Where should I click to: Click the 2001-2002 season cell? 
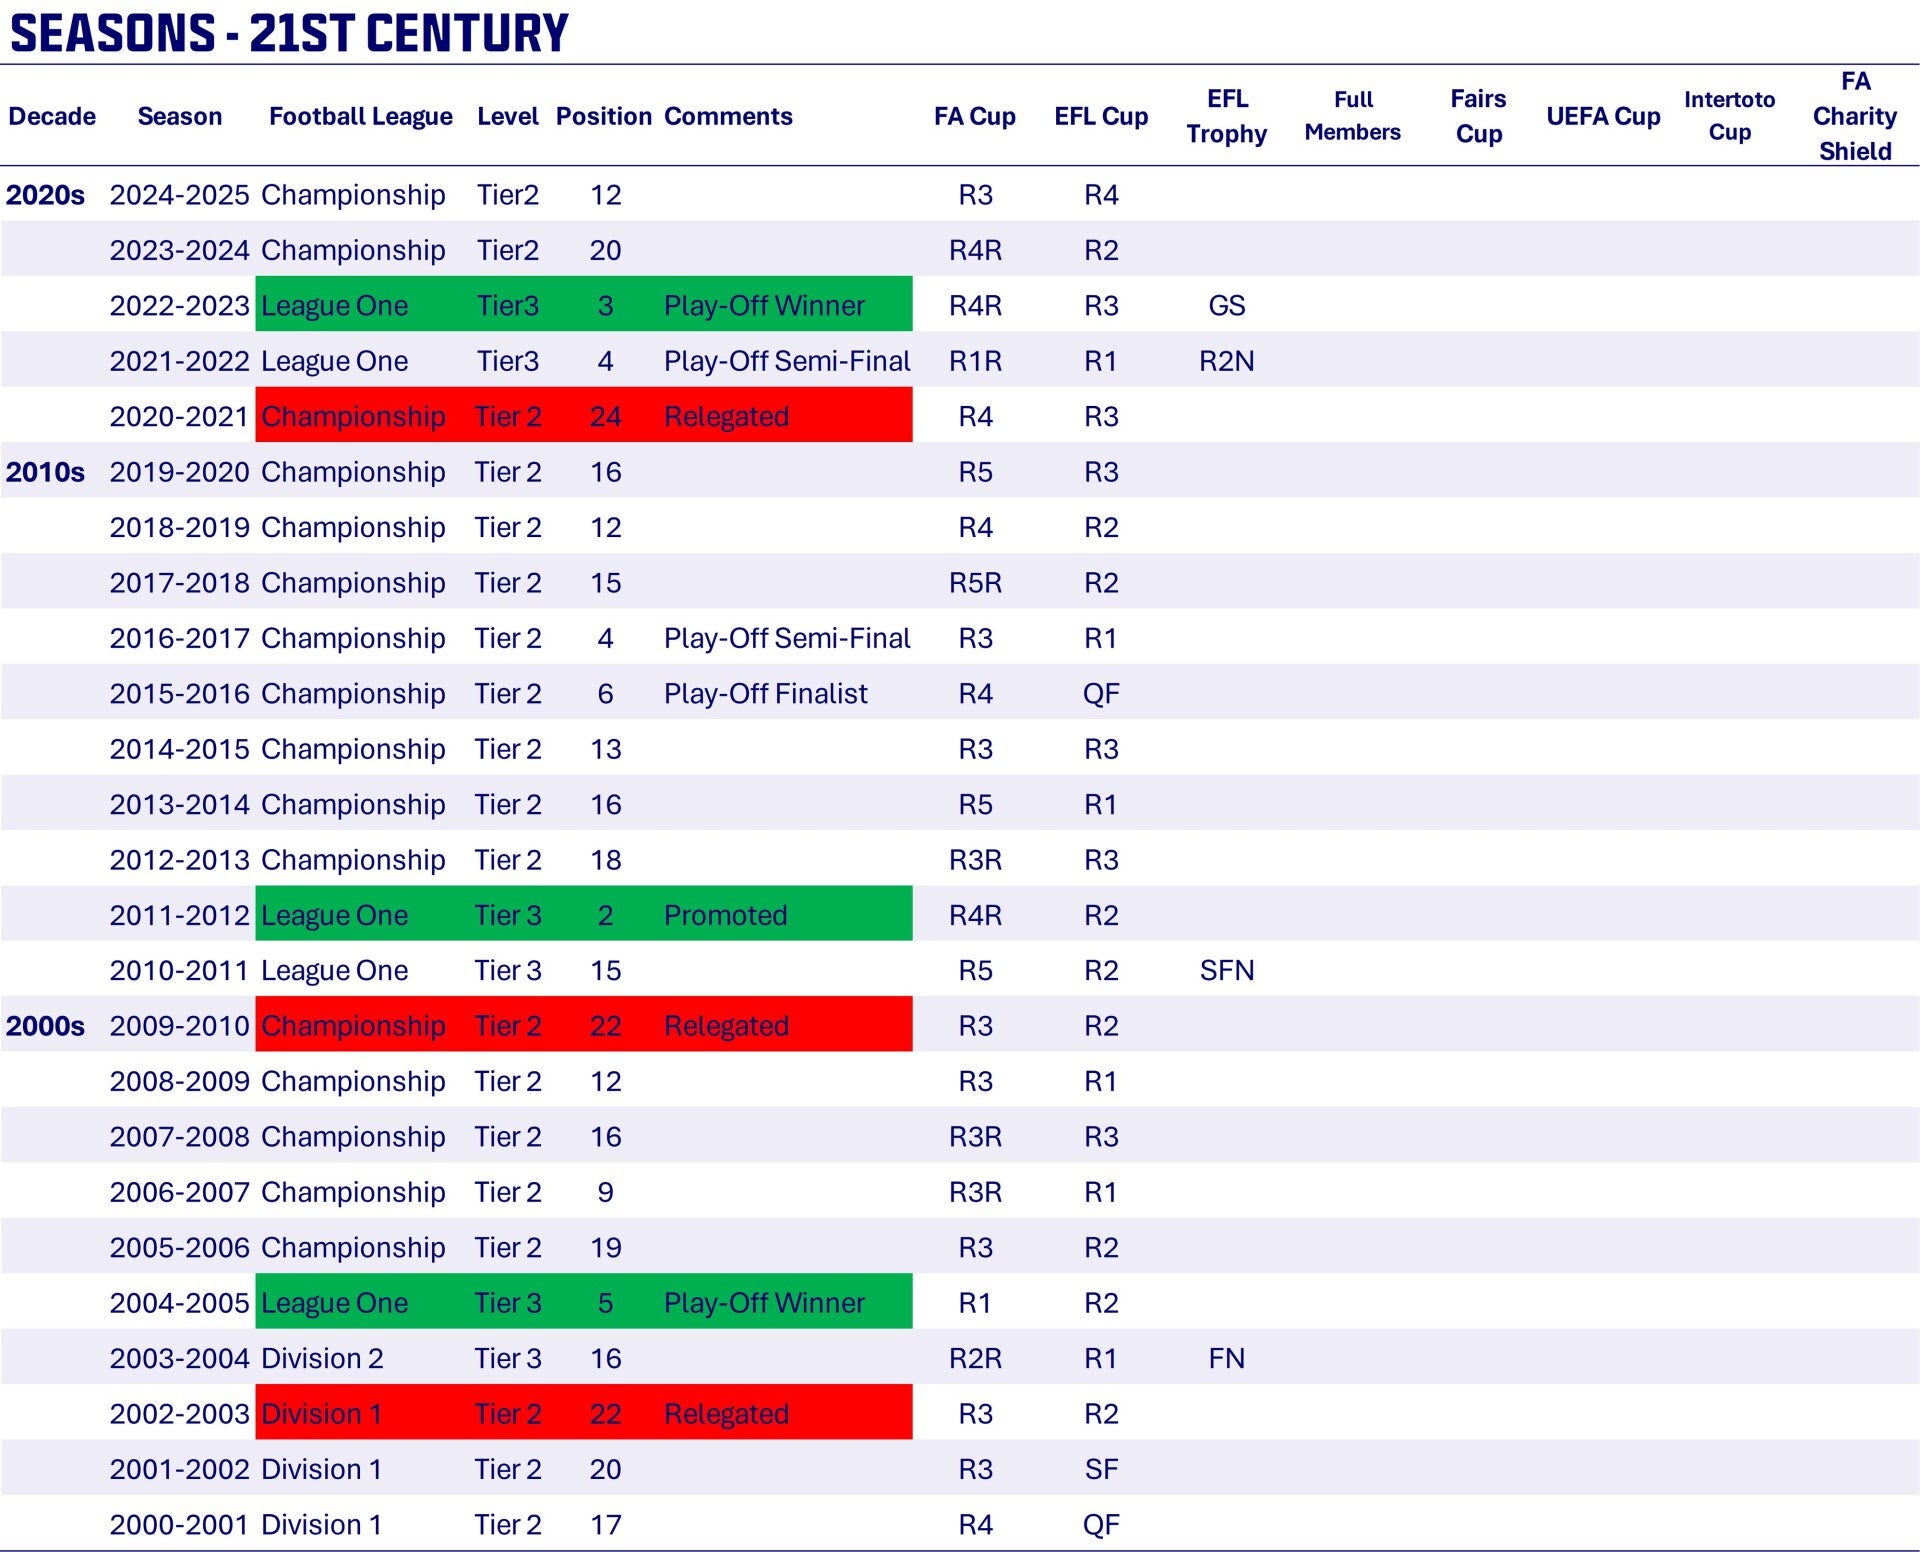pyautogui.click(x=180, y=1469)
